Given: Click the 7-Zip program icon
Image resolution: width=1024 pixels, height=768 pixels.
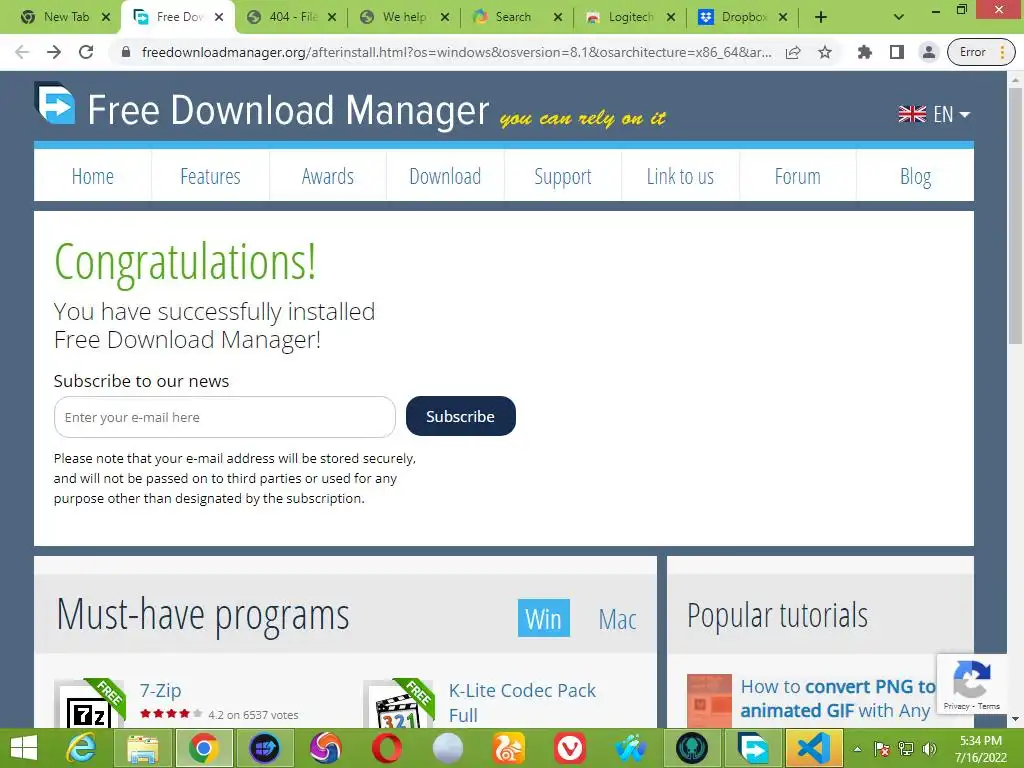Looking at the screenshot, I should 89,704.
